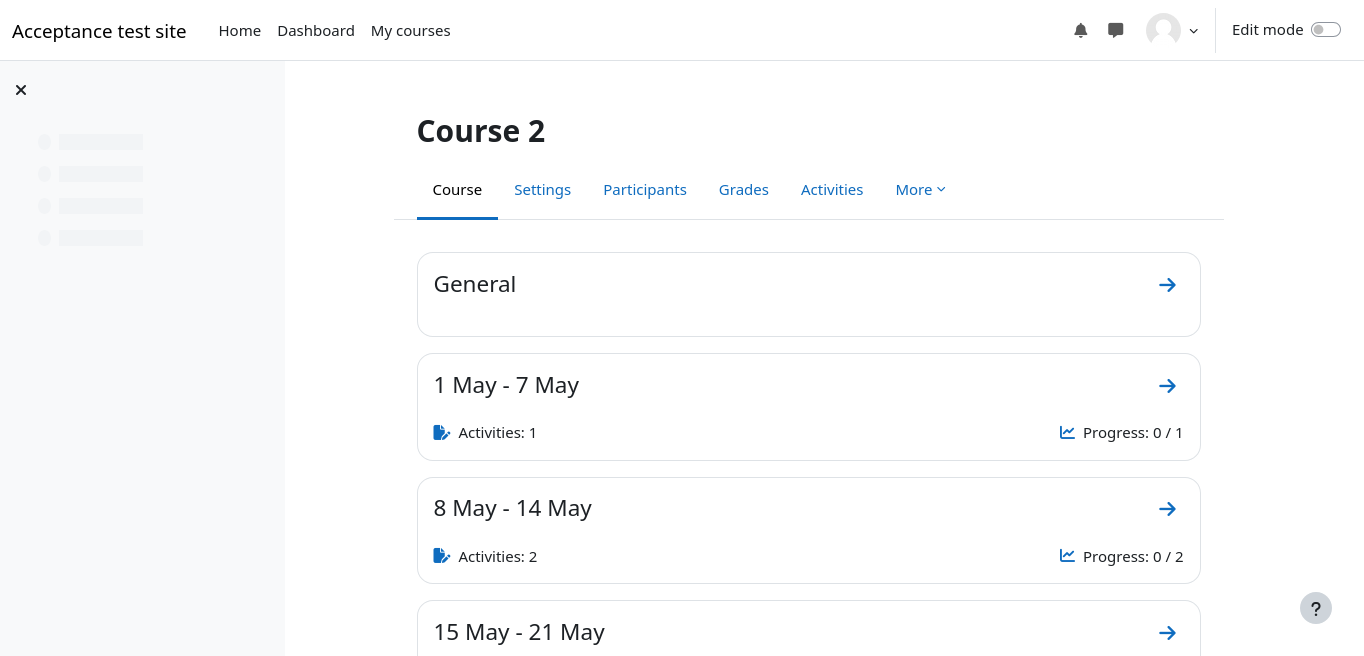Go to Dashboard in the top navigation
1364x656 pixels.
315,31
